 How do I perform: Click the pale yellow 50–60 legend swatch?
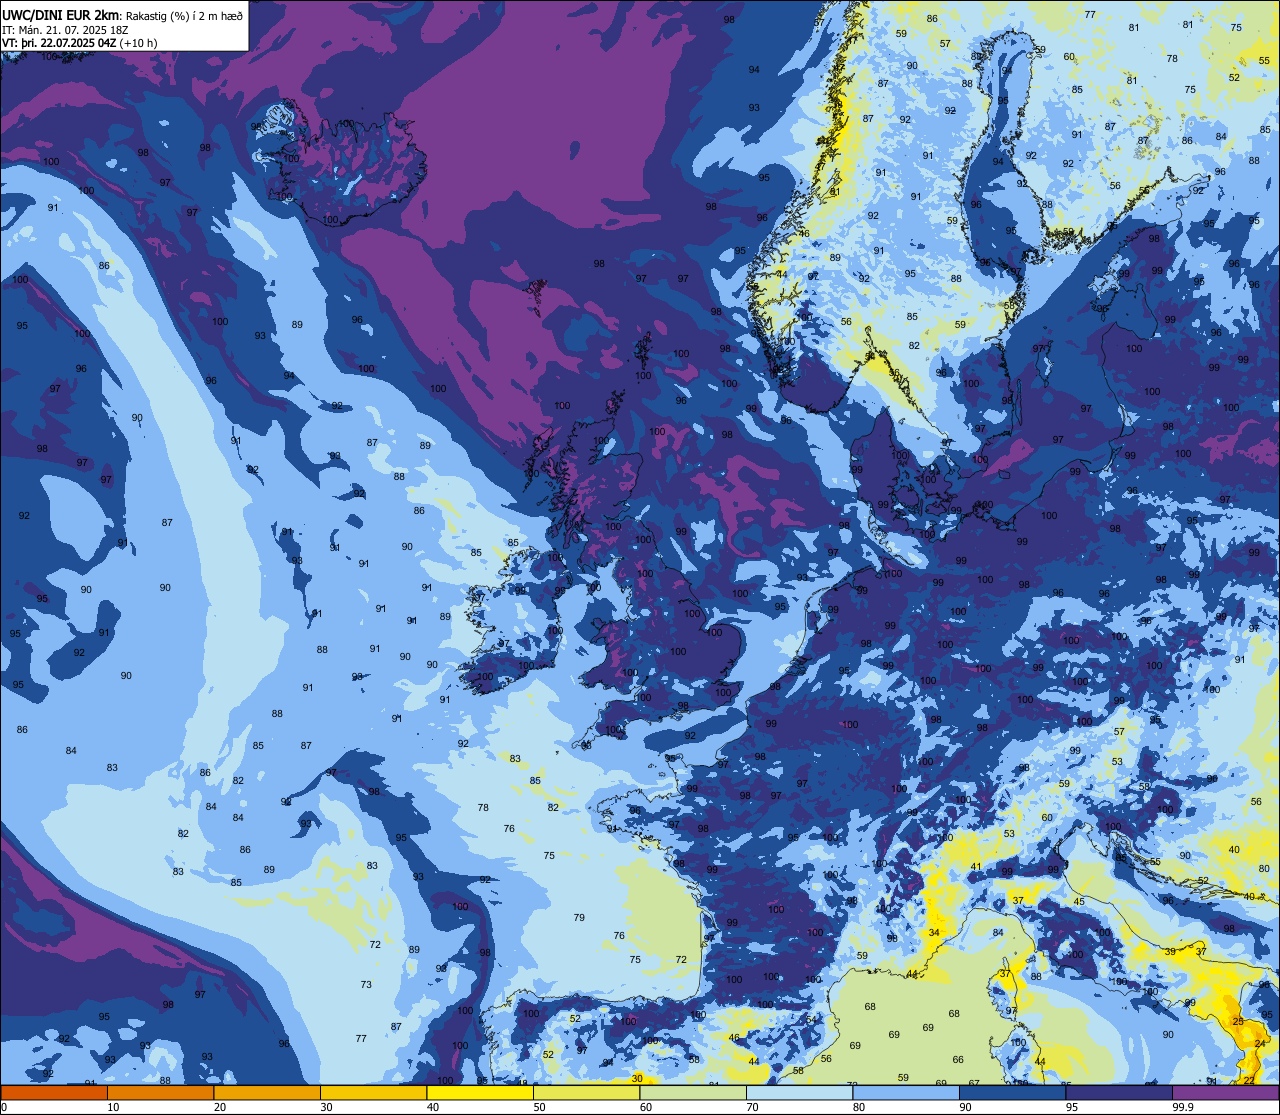click(x=586, y=1092)
